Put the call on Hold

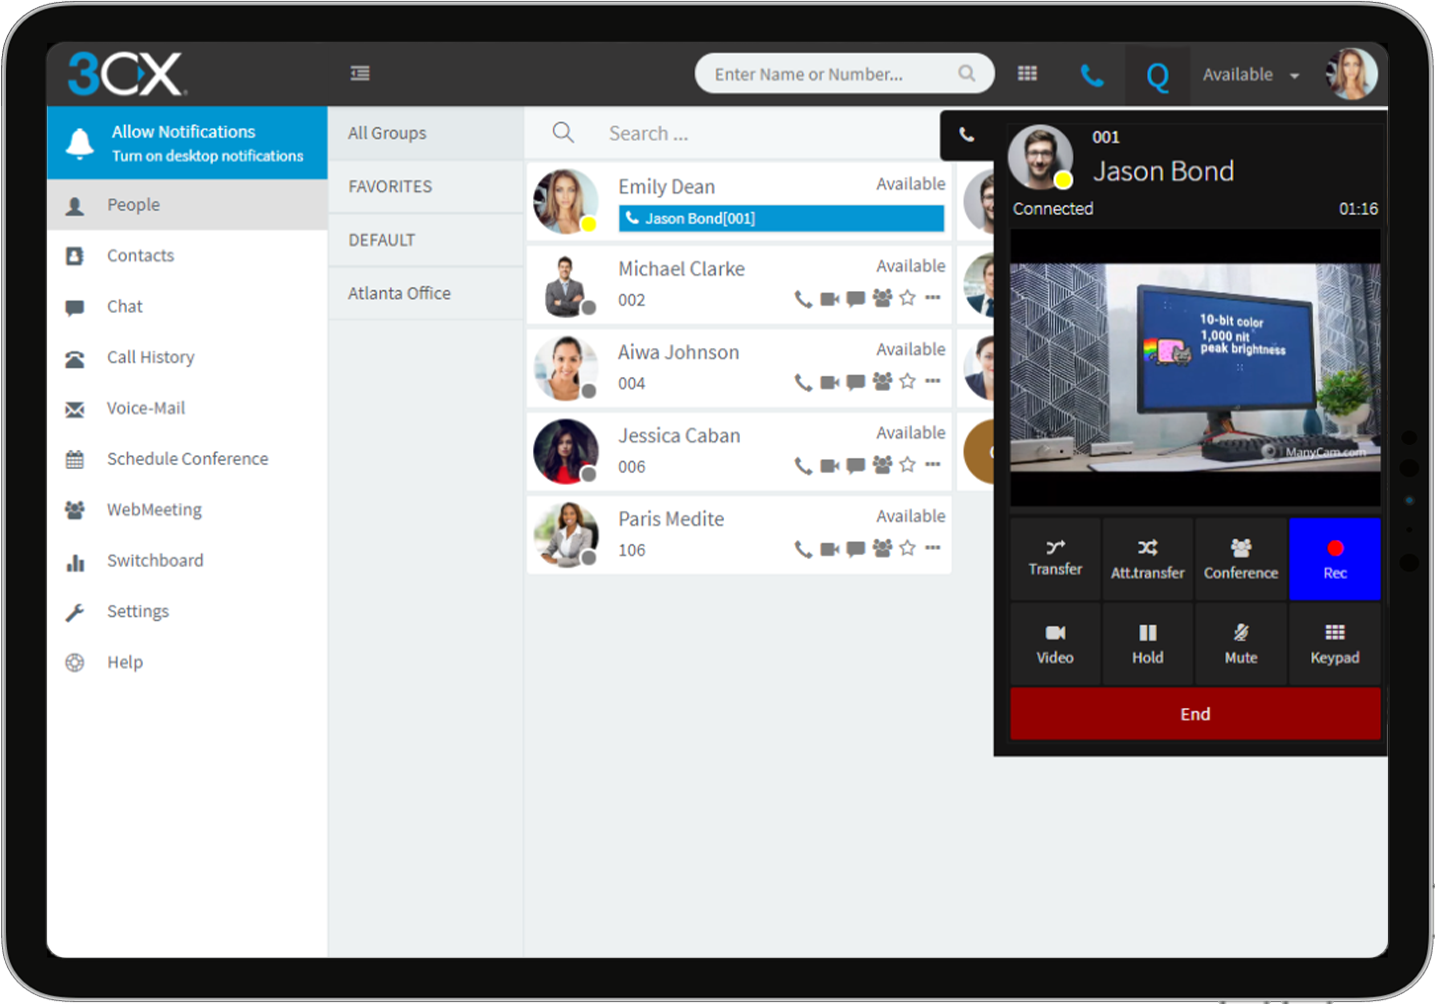click(1147, 643)
